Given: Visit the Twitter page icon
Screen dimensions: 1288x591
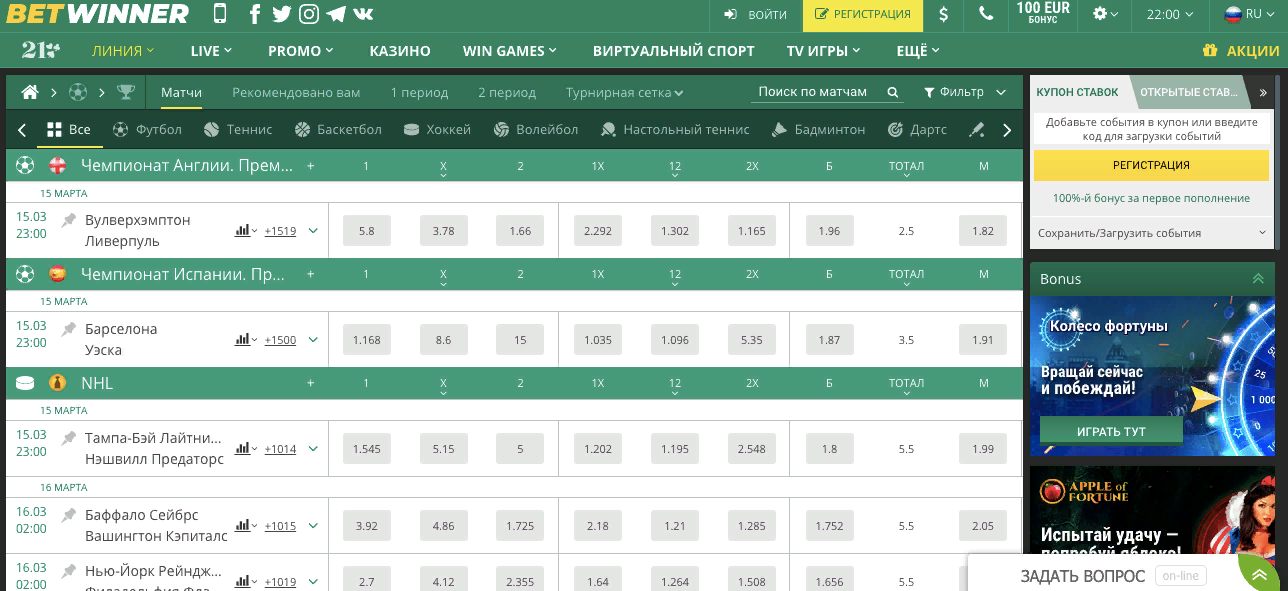Looking at the screenshot, I should 282,14.
